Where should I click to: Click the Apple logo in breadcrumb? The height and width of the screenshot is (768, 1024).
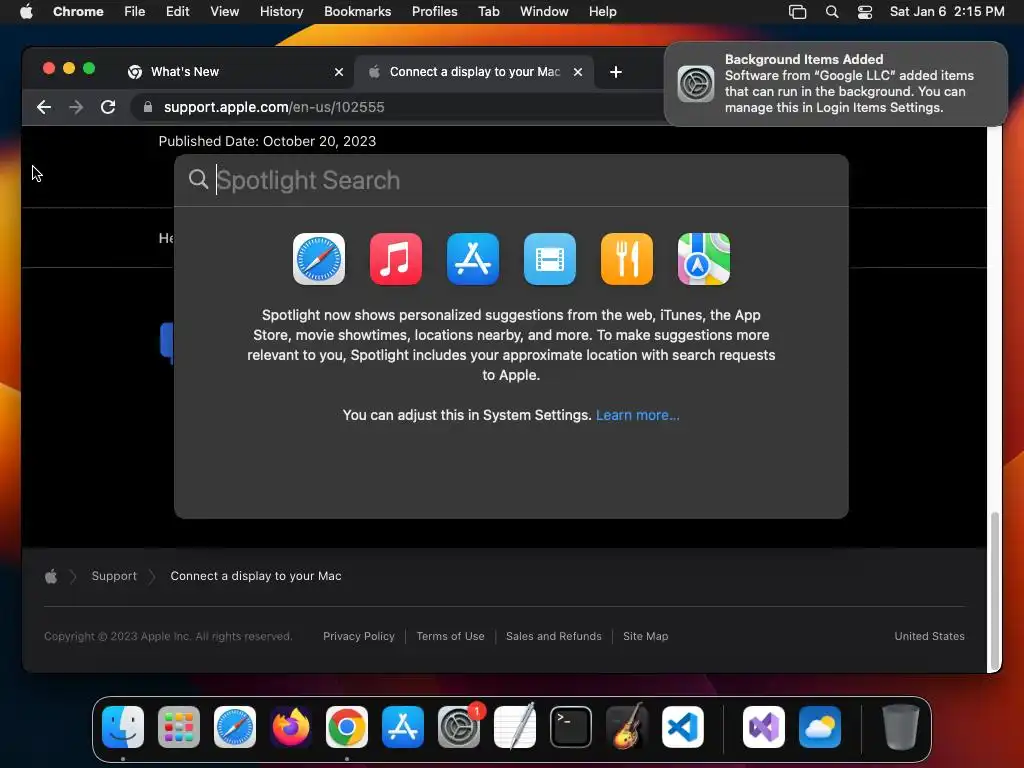tap(51, 576)
